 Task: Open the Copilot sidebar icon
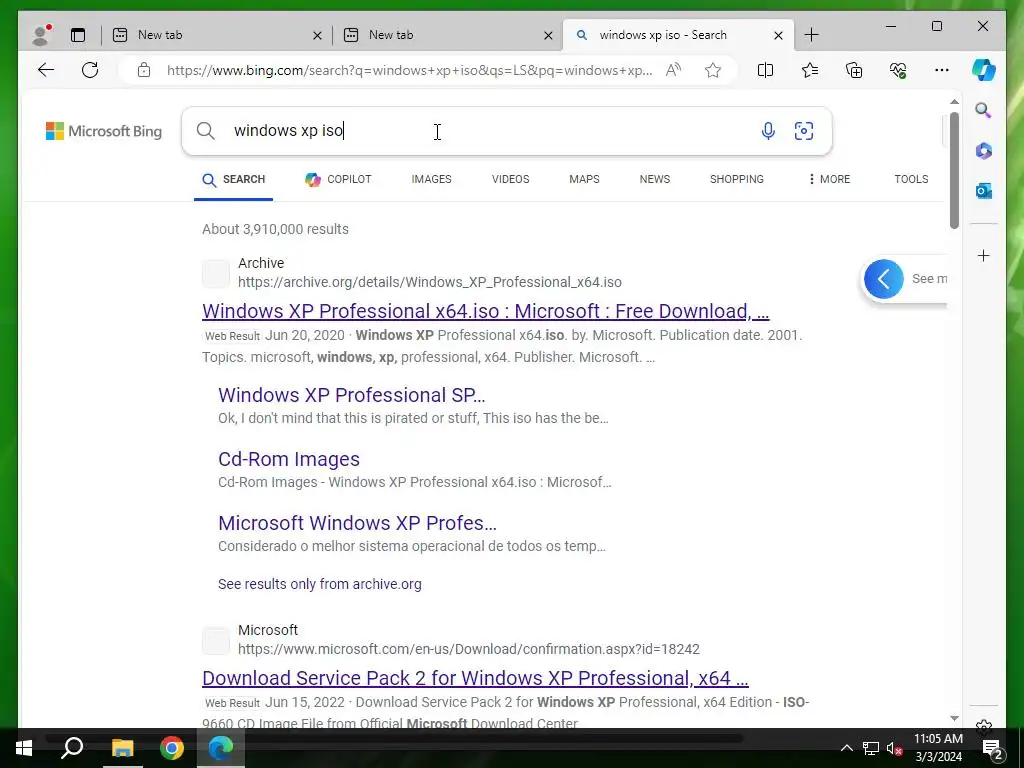pos(984,70)
